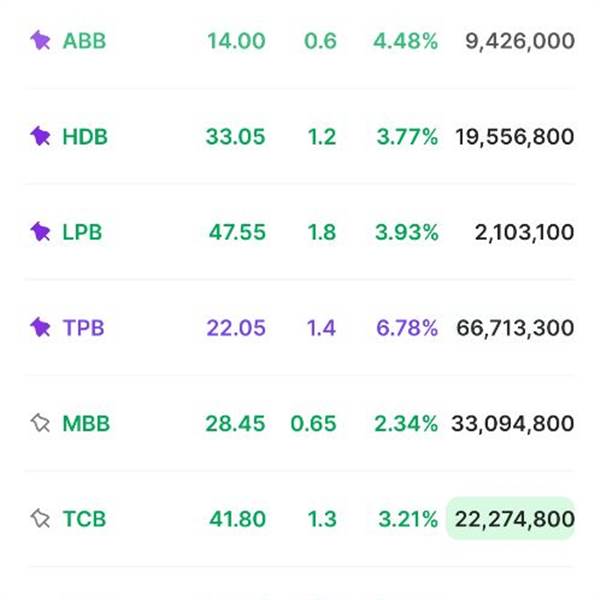The height and width of the screenshot is (600, 600).
Task: Unpin the HDB stock pin icon
Action: [40, 136]
